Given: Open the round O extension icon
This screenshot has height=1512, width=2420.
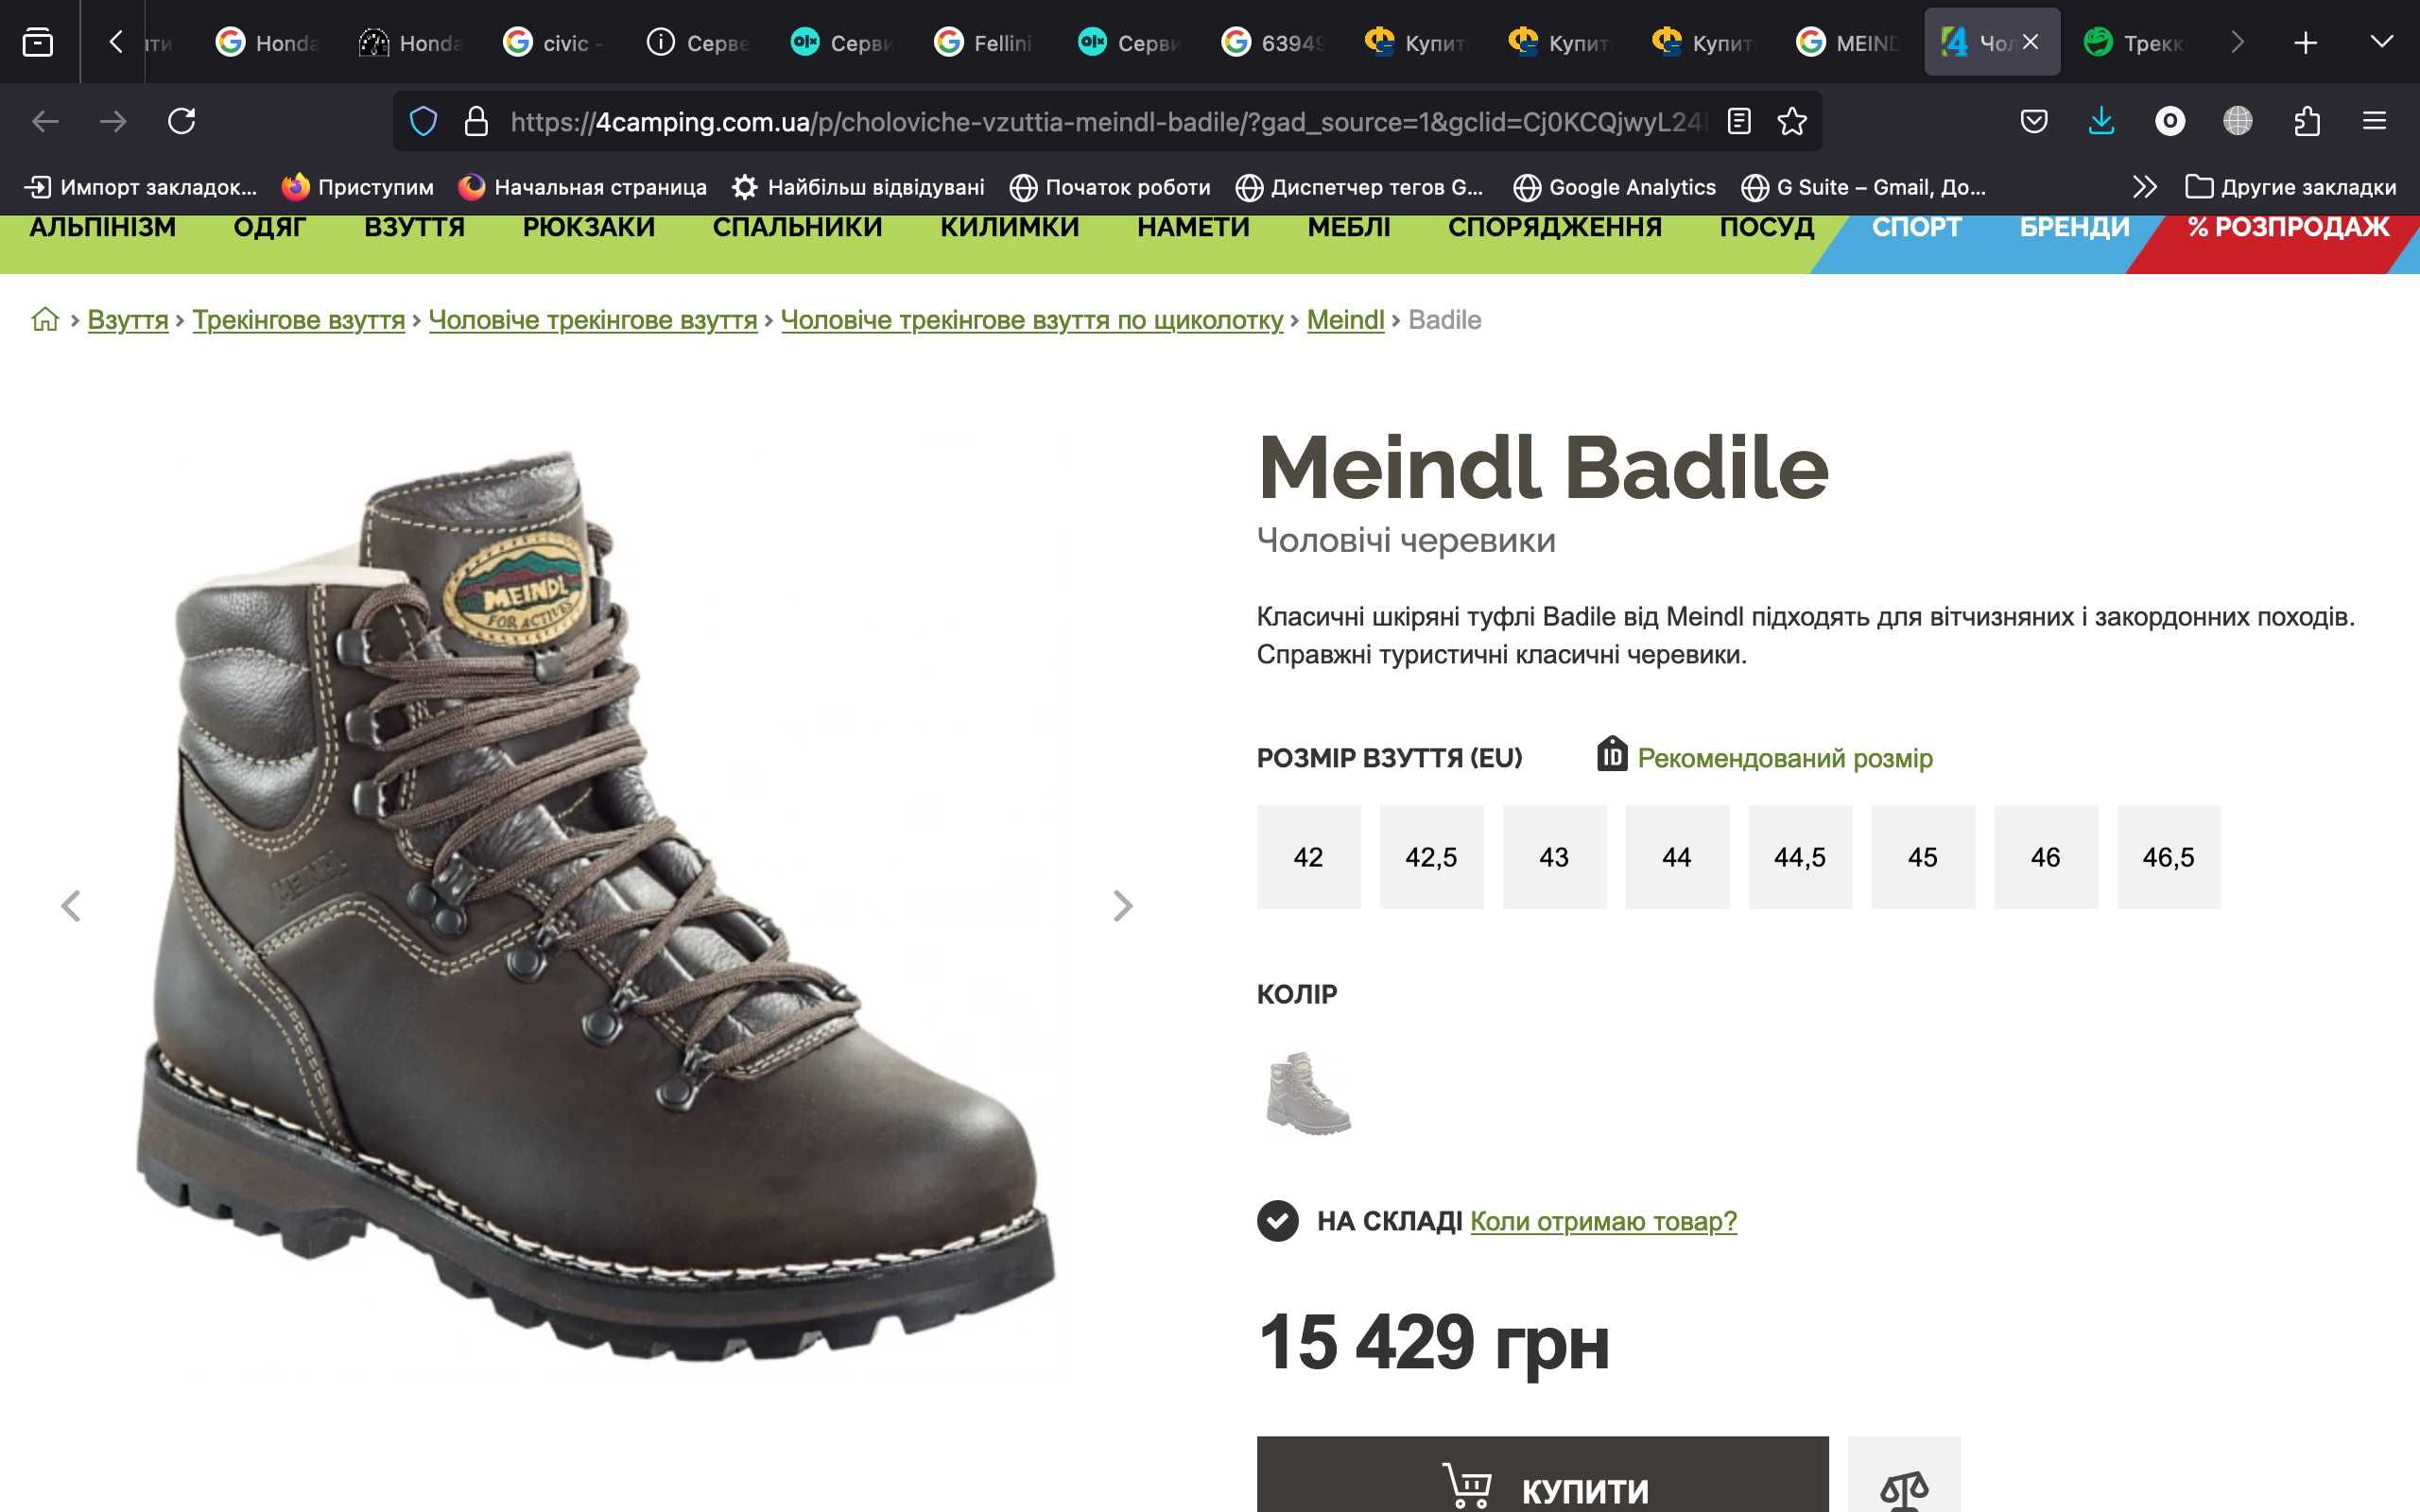Looking at the screenshot, I should pyautogui.click(x=2169, y=122).
